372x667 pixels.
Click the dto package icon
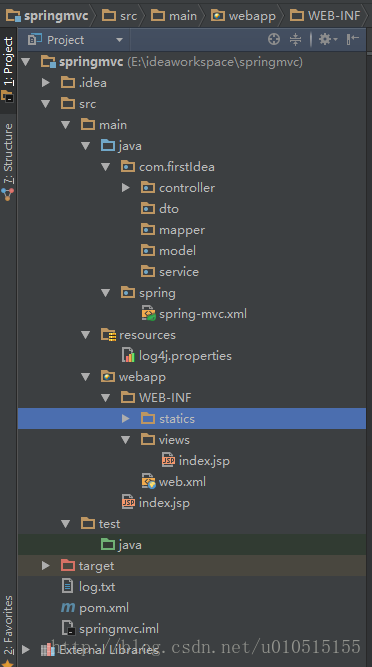pos(148,208)
